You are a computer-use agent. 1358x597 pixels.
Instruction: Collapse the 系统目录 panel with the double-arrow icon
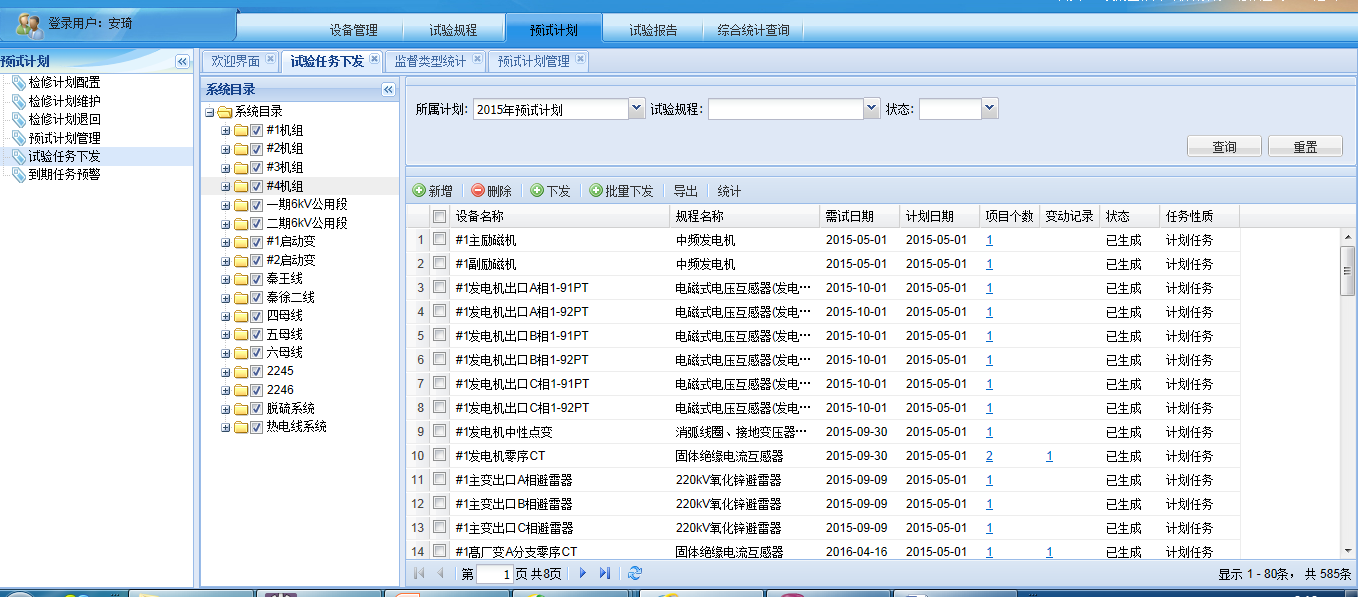tap(389, 90)
